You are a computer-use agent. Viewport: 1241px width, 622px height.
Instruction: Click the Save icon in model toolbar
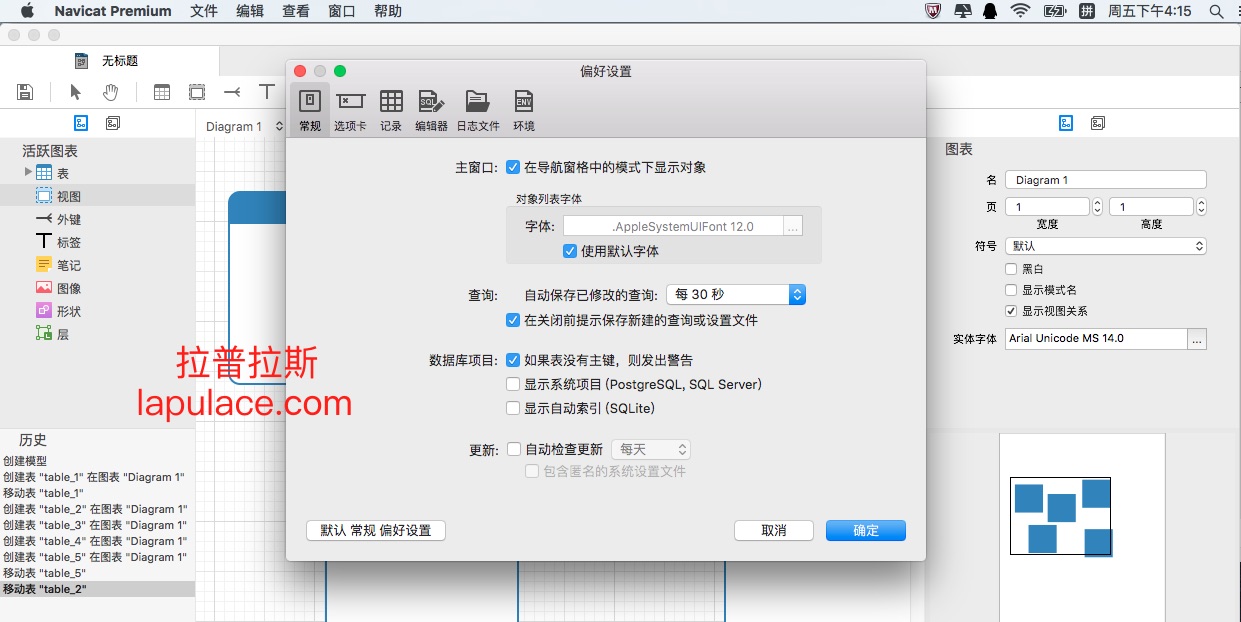[x=26, y=92]
